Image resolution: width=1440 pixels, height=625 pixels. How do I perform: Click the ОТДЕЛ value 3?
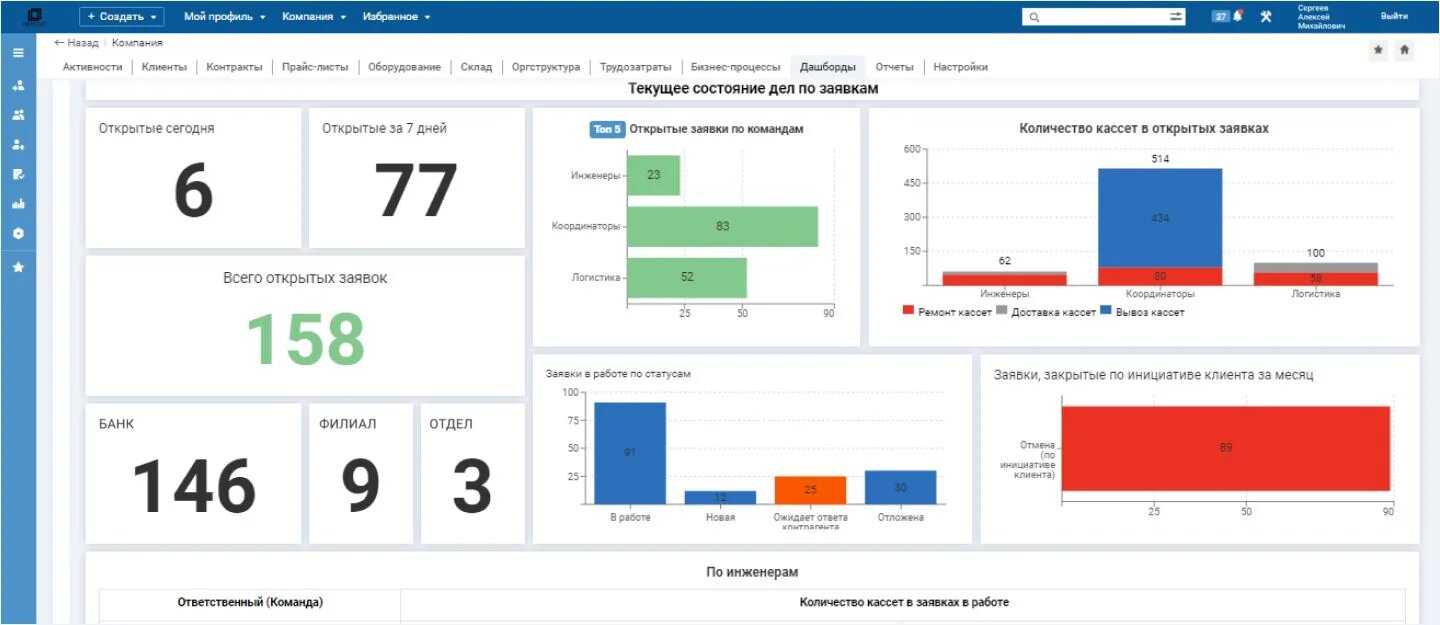tap(471, 487)
